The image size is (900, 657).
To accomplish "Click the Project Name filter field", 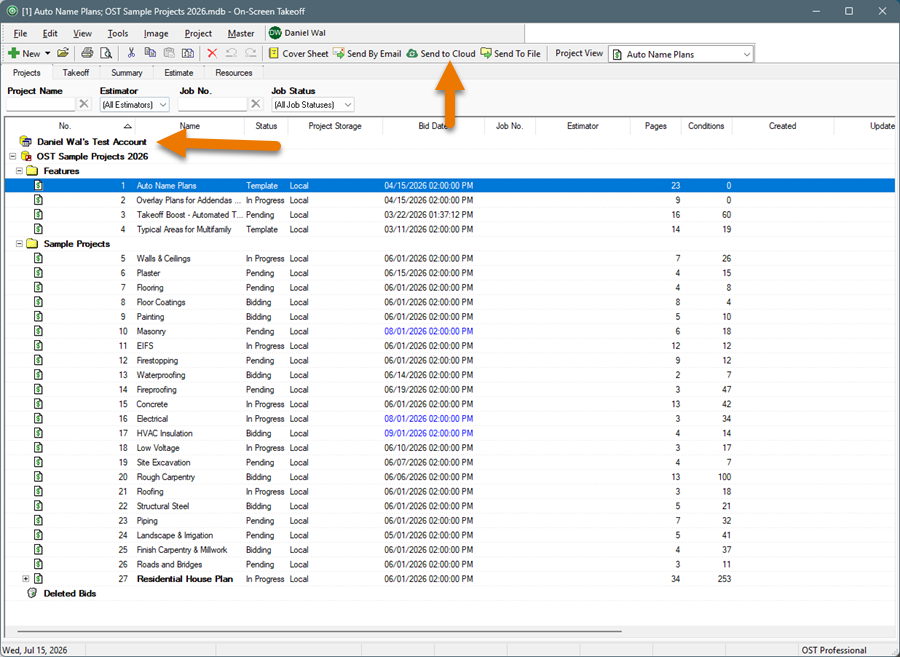I will (41, 104).
